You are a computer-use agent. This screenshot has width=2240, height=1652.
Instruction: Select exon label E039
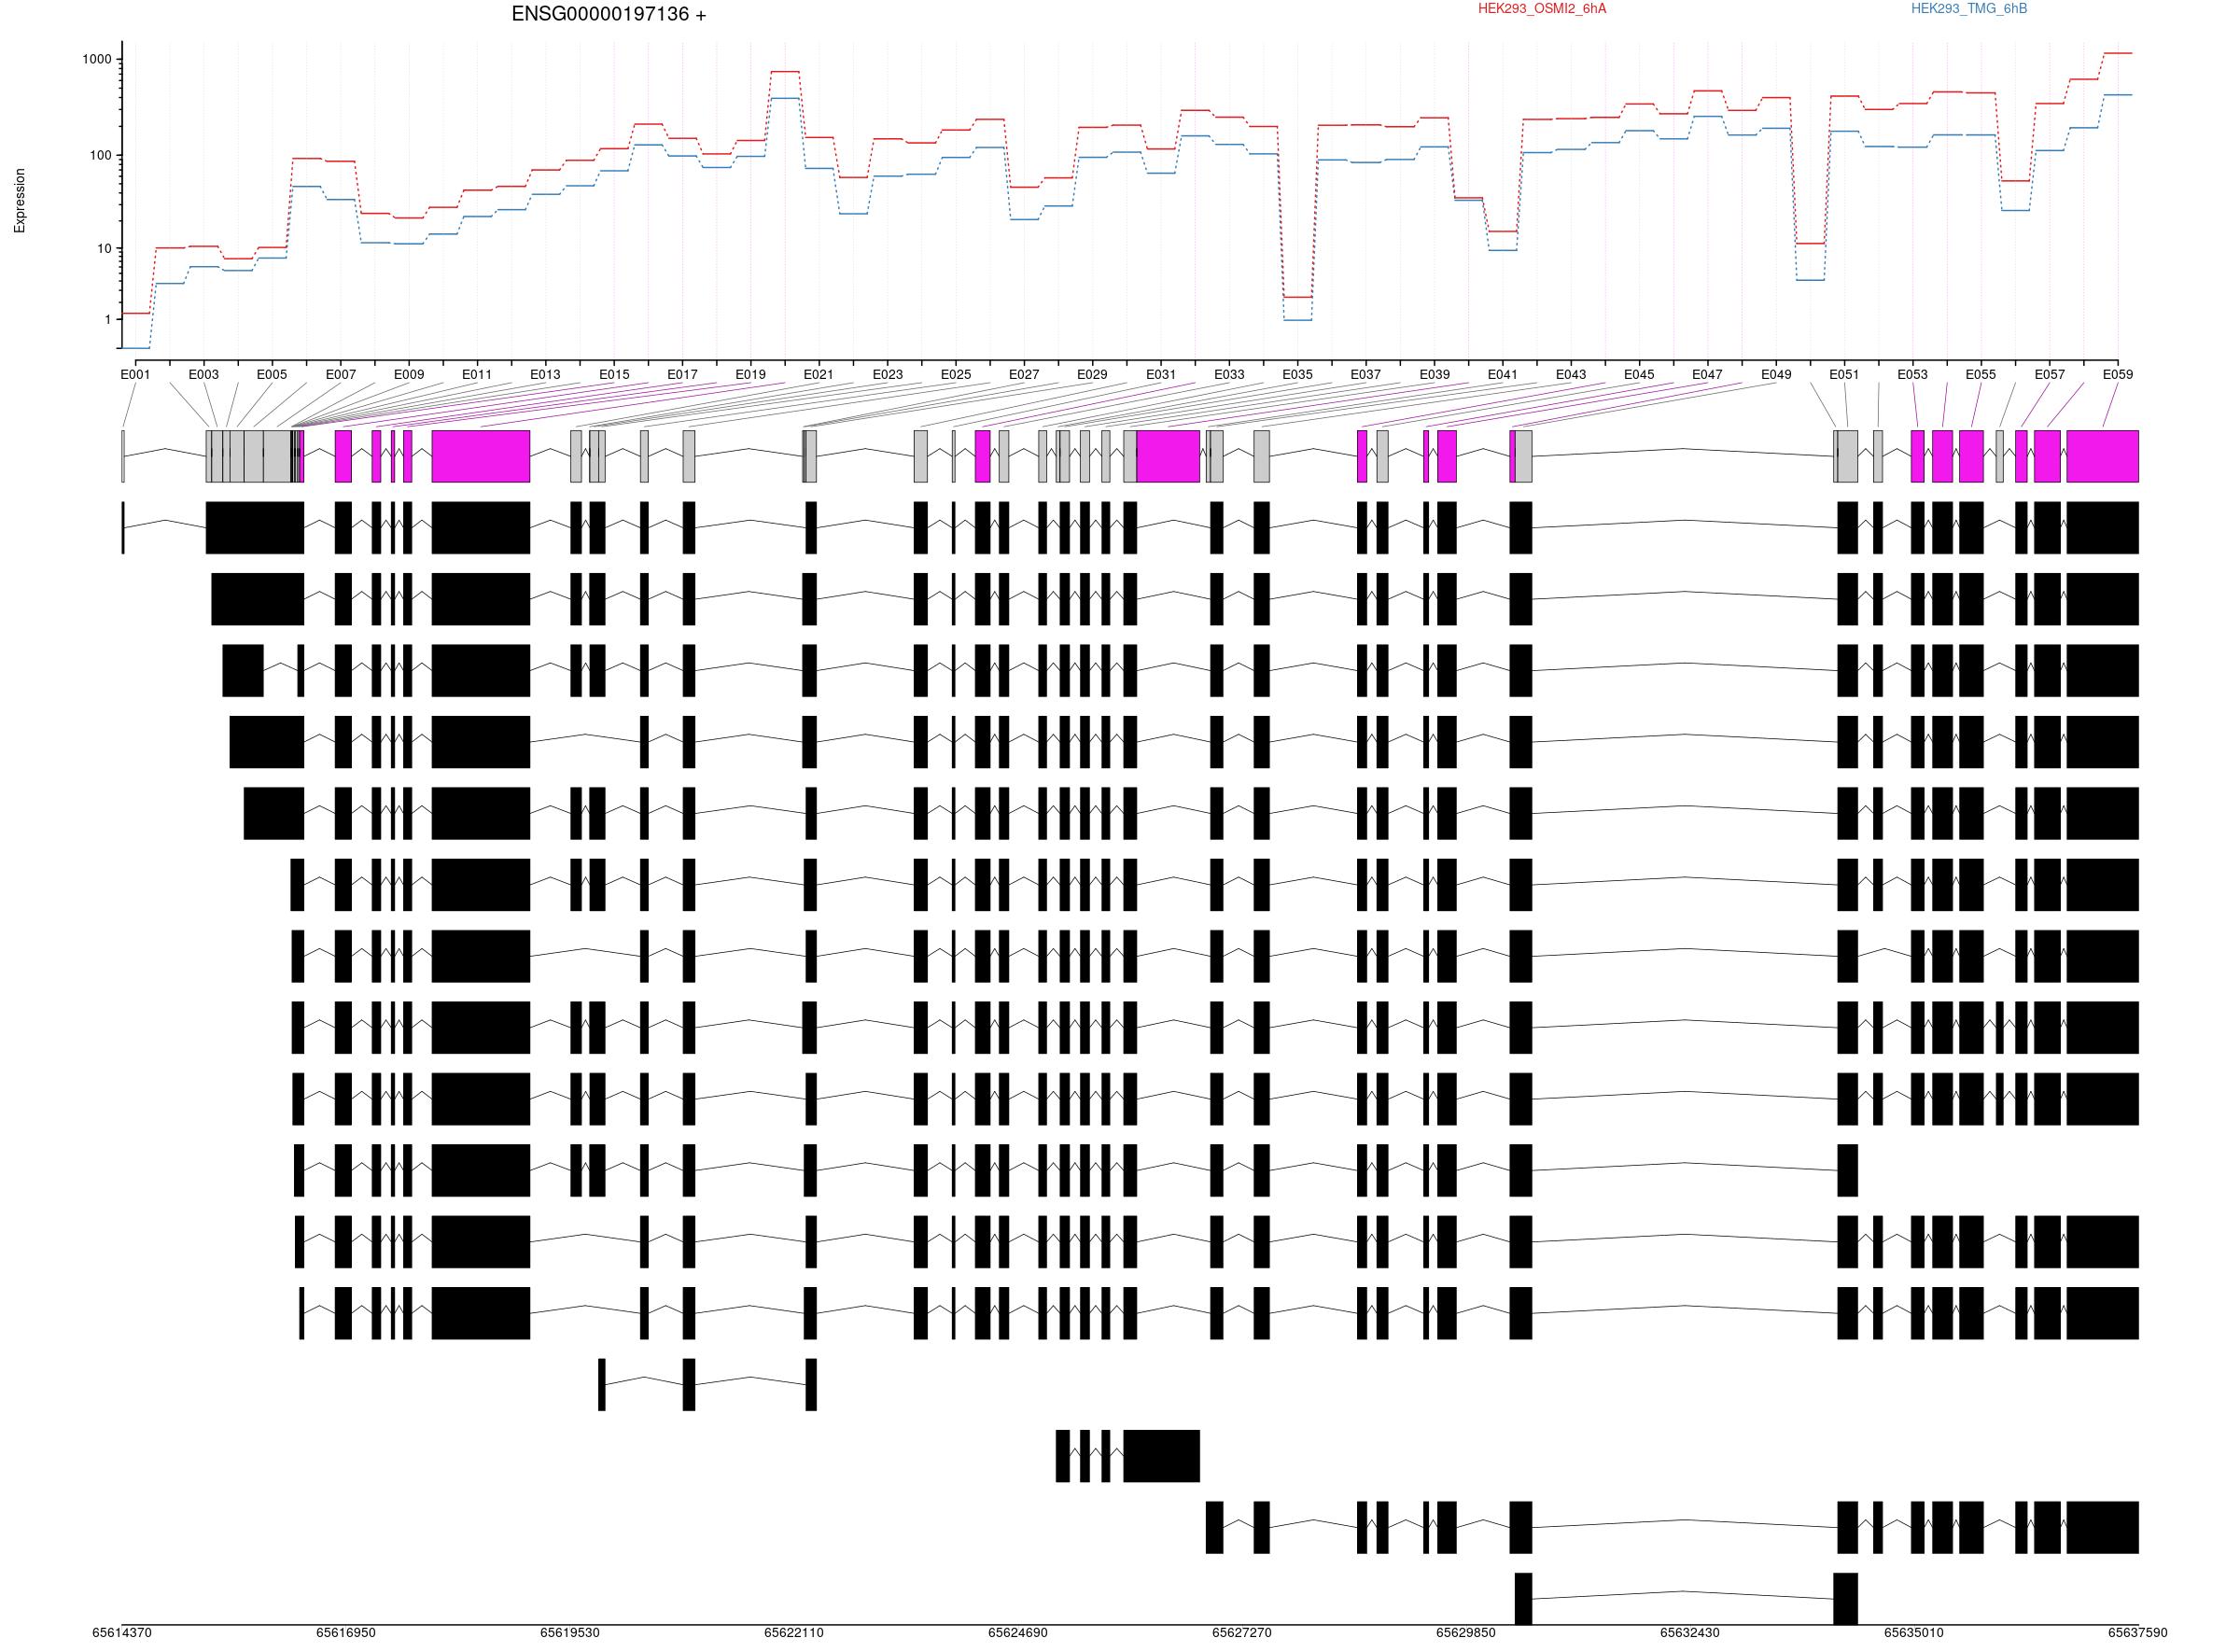point(1434,375)
